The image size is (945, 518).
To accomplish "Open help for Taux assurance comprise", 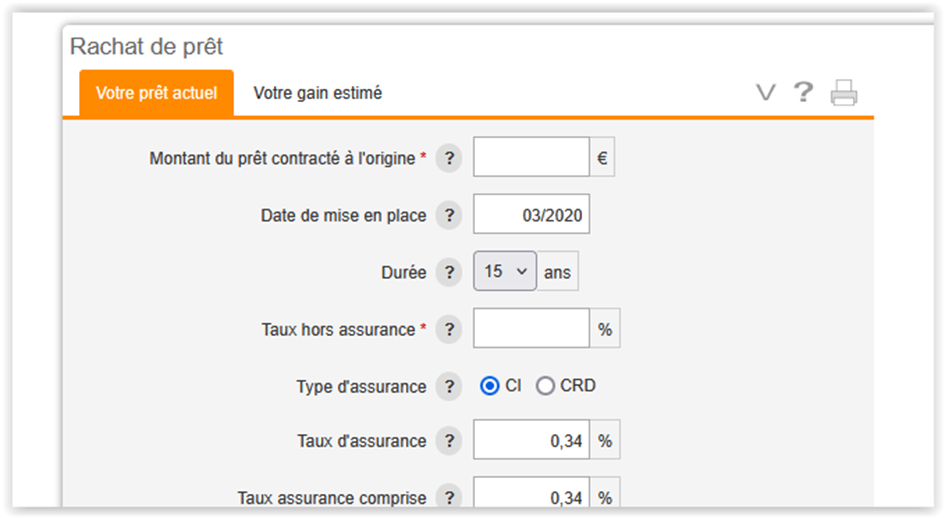I will click(449, 497).
